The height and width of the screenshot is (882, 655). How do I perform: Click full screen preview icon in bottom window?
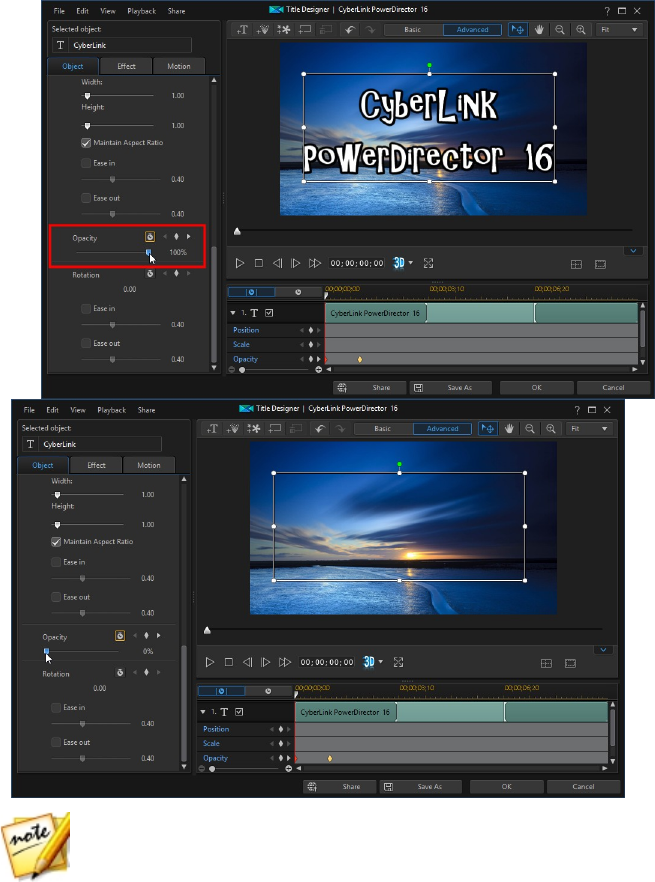coord(398,662)
